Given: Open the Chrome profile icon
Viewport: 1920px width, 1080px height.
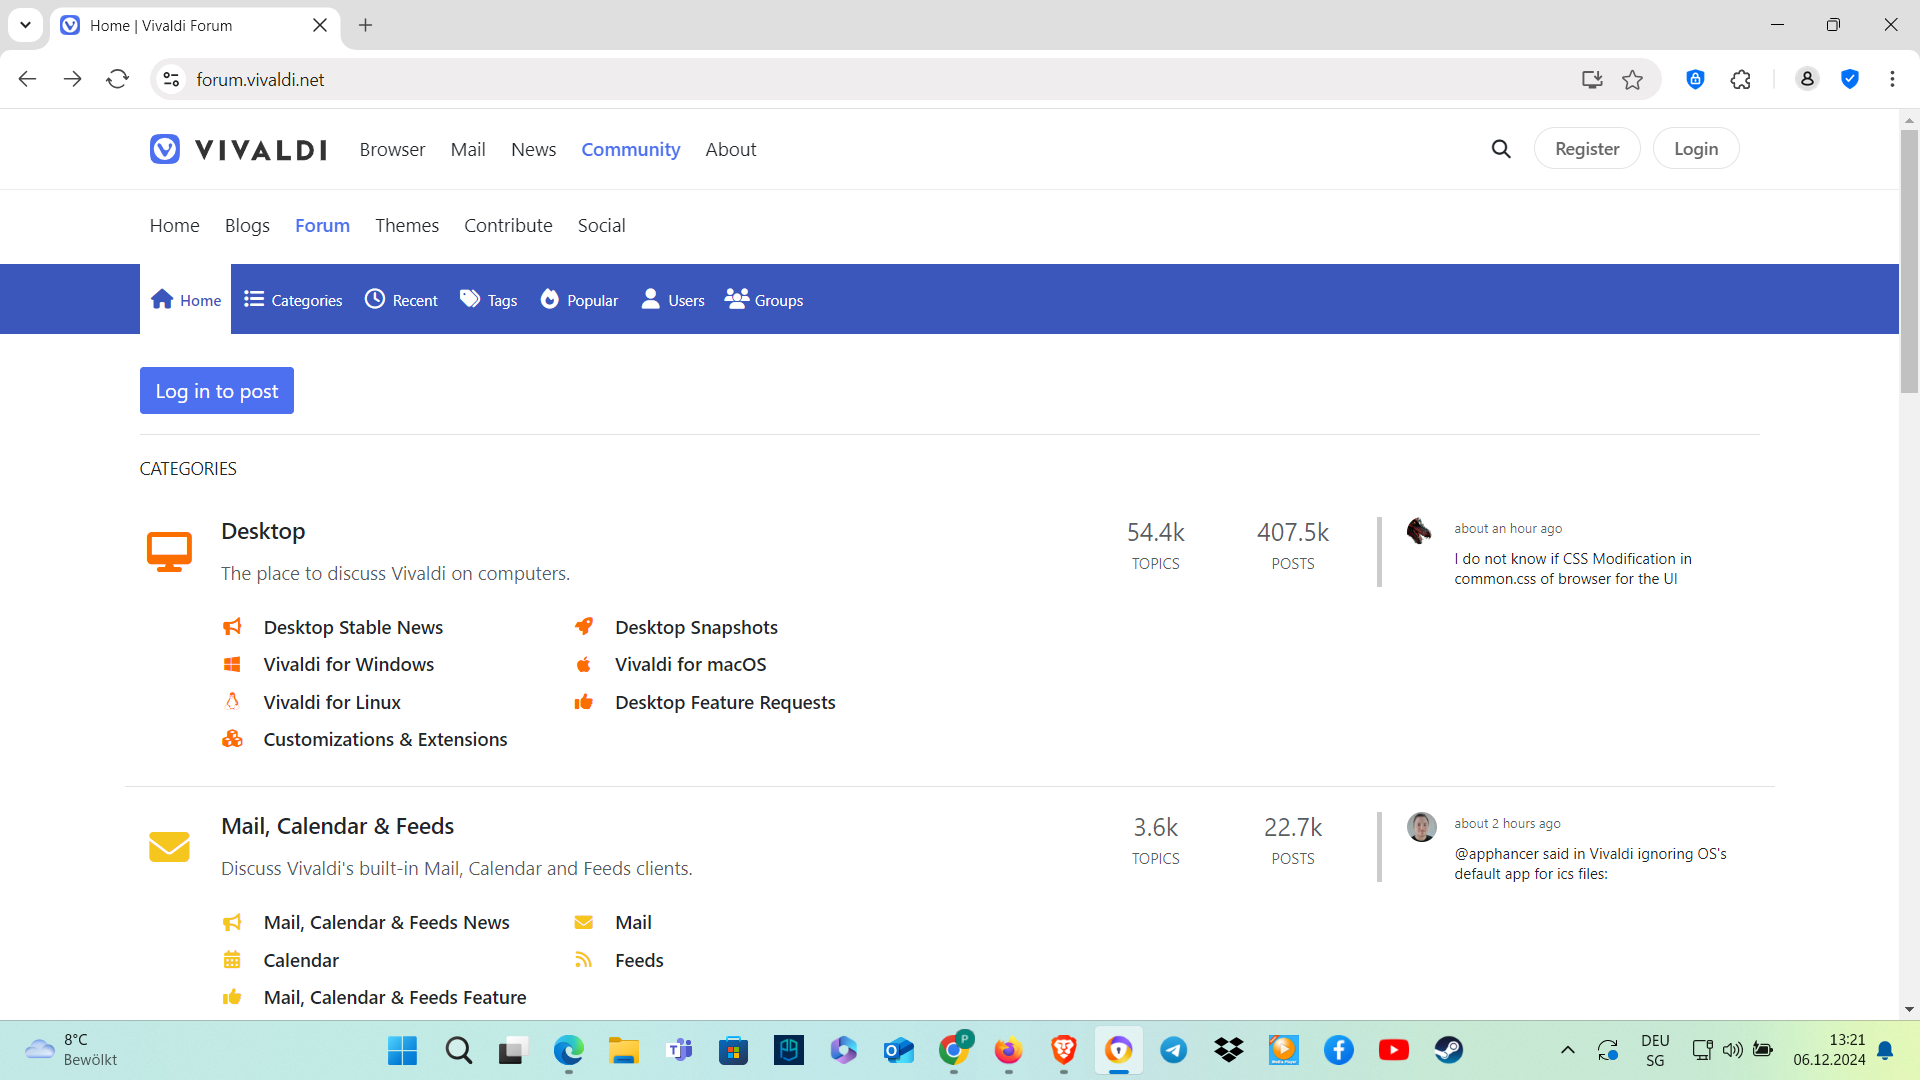Looking at the screenshot, I should click(1807, 79).
